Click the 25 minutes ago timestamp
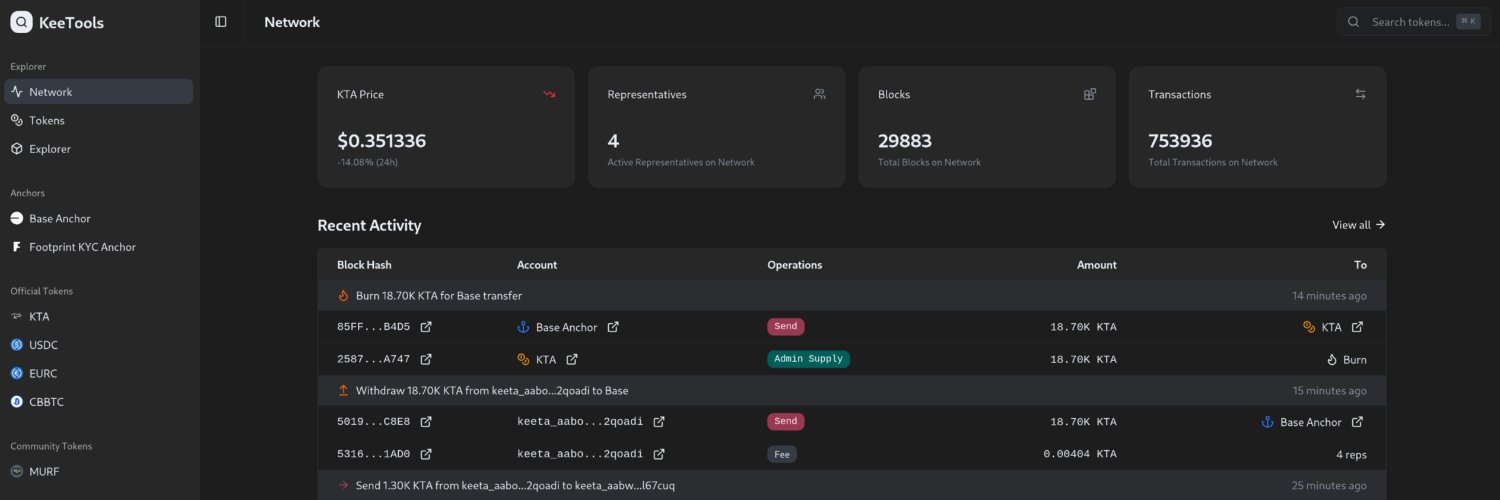Image resolution: width=1500 pixels, height=500 pixels. [1329, 485]
